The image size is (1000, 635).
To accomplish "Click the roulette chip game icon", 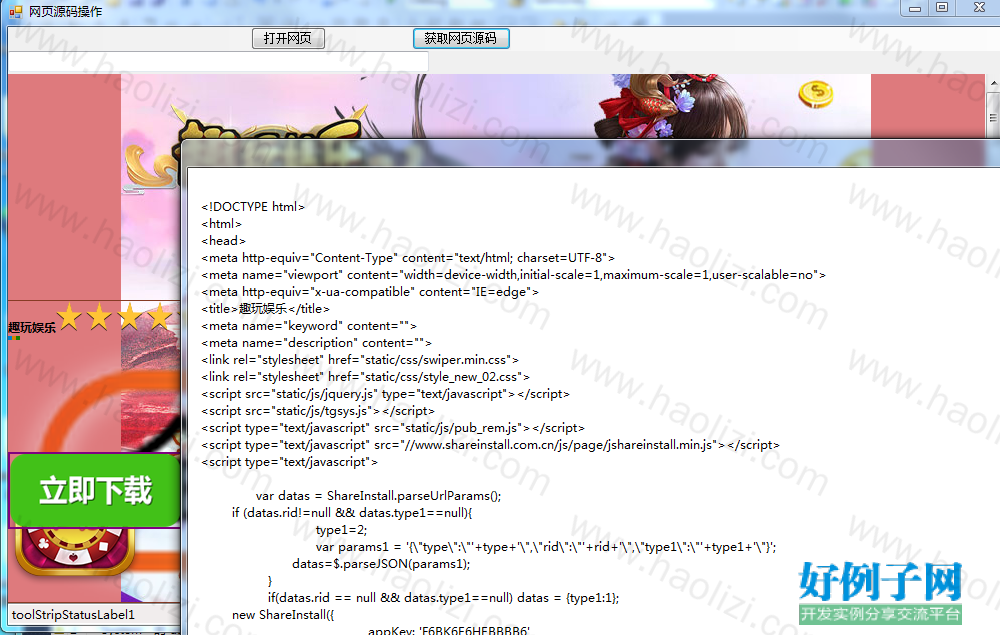I will (x=75, y=550).
